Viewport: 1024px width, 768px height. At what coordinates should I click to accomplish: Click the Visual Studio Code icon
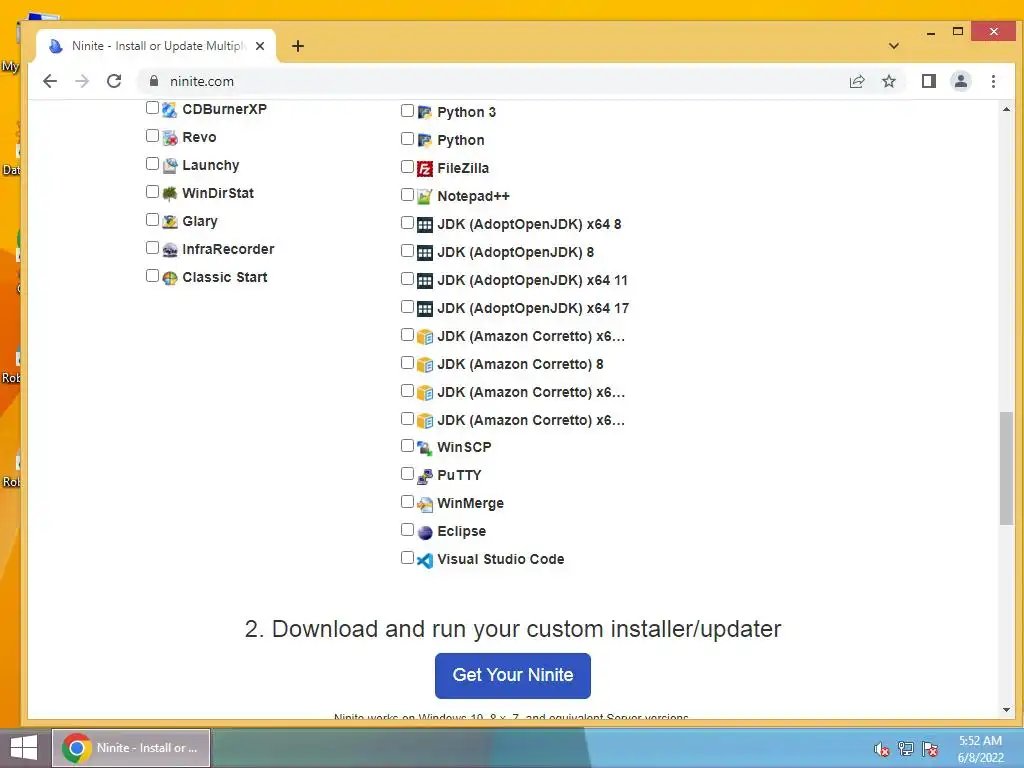pyautogui.click(x=424, y=560)
